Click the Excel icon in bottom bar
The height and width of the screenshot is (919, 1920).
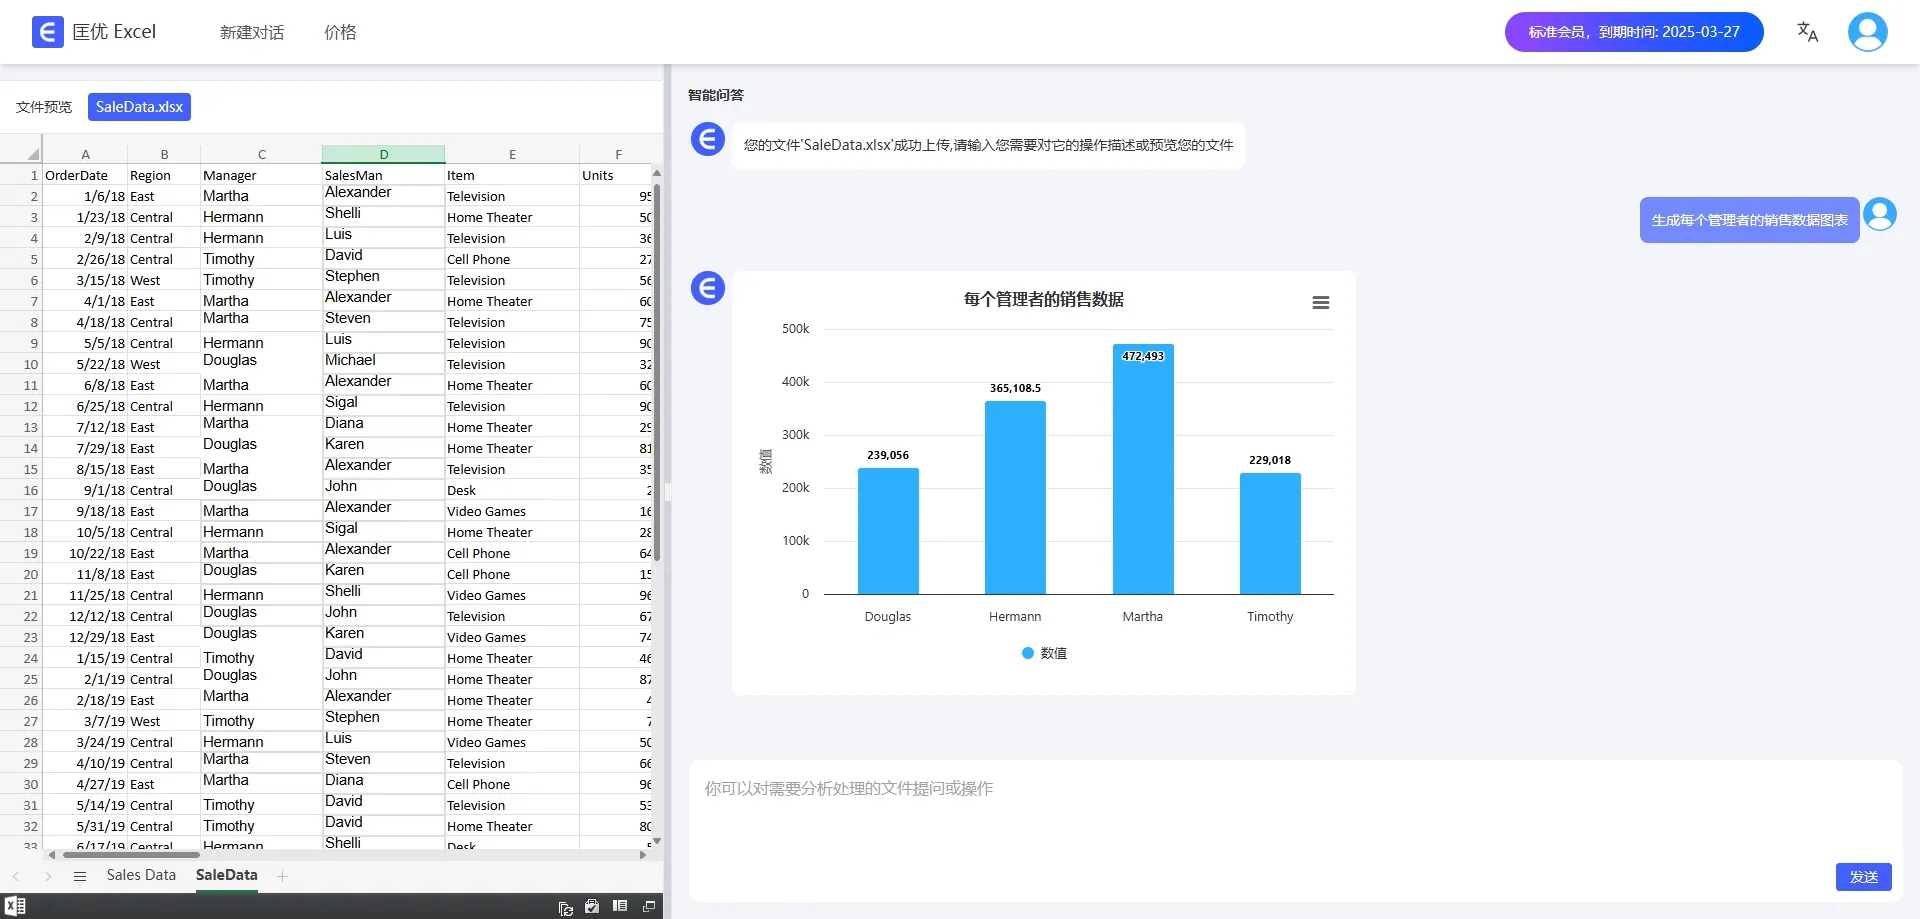pos(15,906)
